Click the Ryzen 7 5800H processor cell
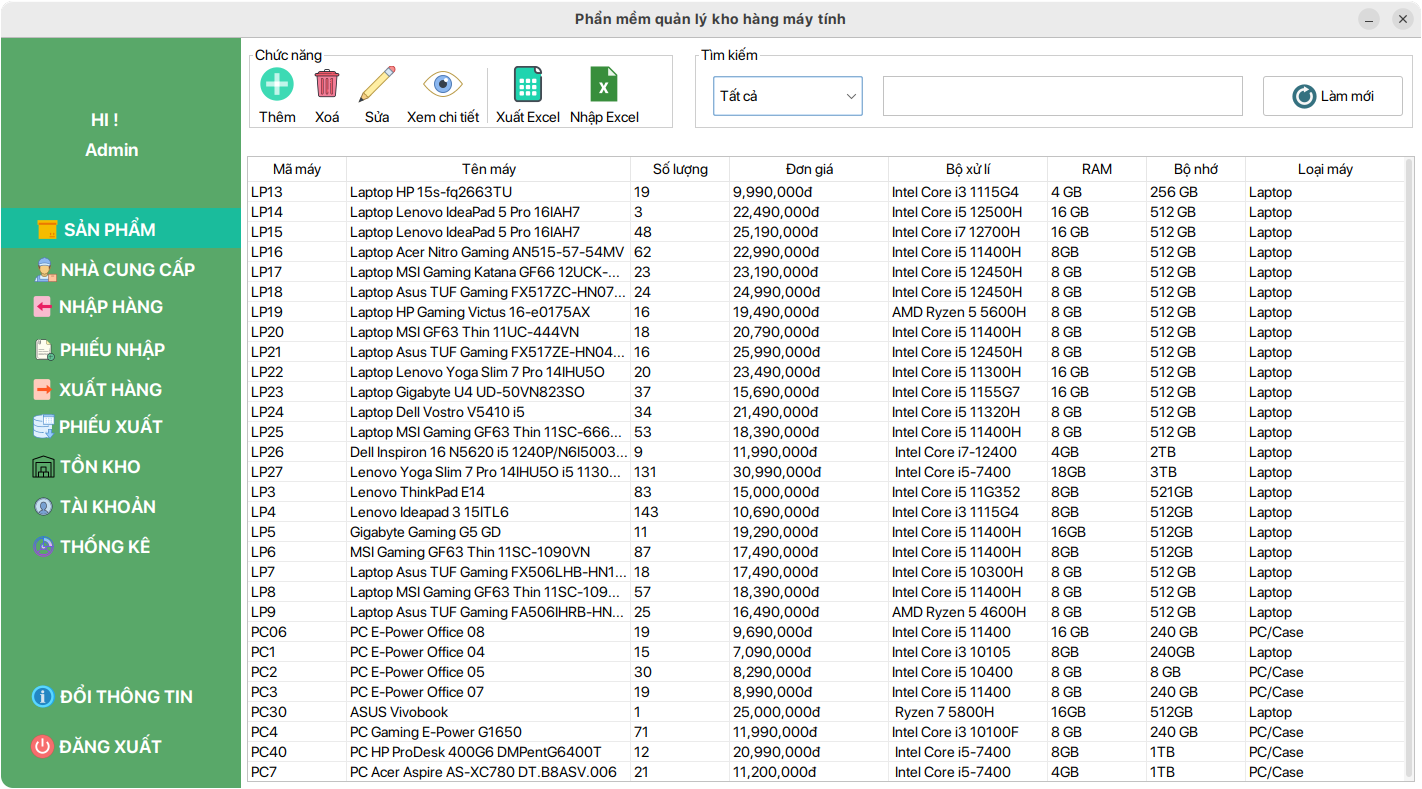This screenshot has height=789, width=1422. [x=968, y=712]
